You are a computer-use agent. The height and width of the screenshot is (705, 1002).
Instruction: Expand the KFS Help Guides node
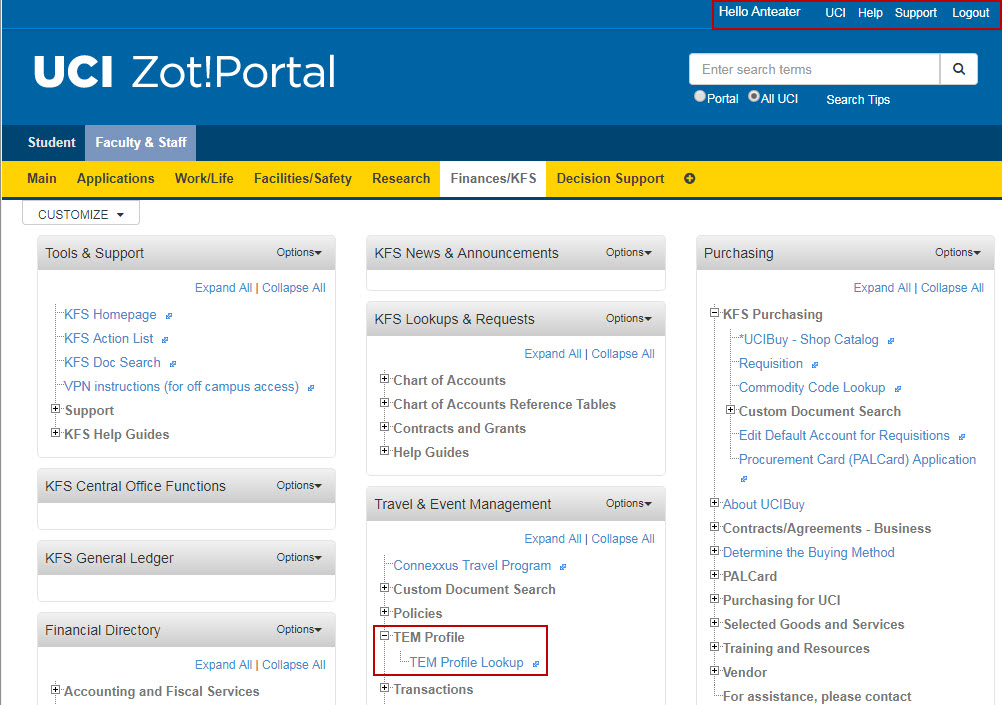tap(56, 433)
